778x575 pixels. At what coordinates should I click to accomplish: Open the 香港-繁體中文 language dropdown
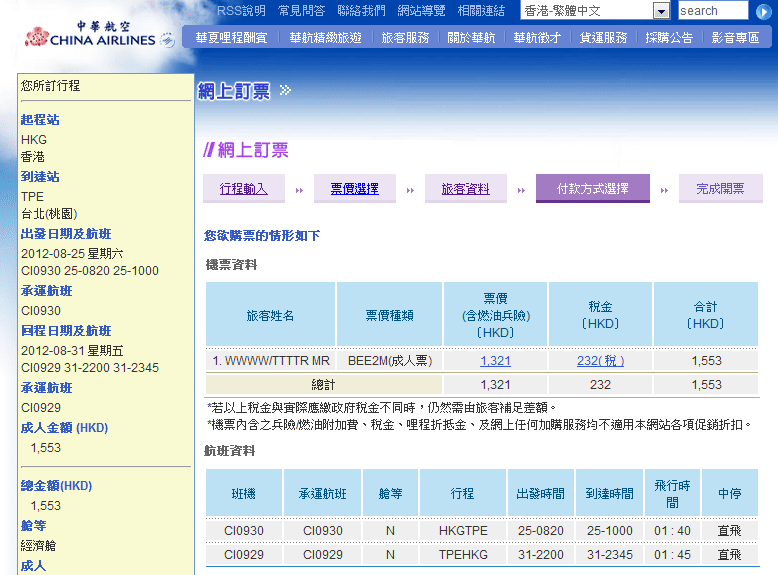(661, 11)
